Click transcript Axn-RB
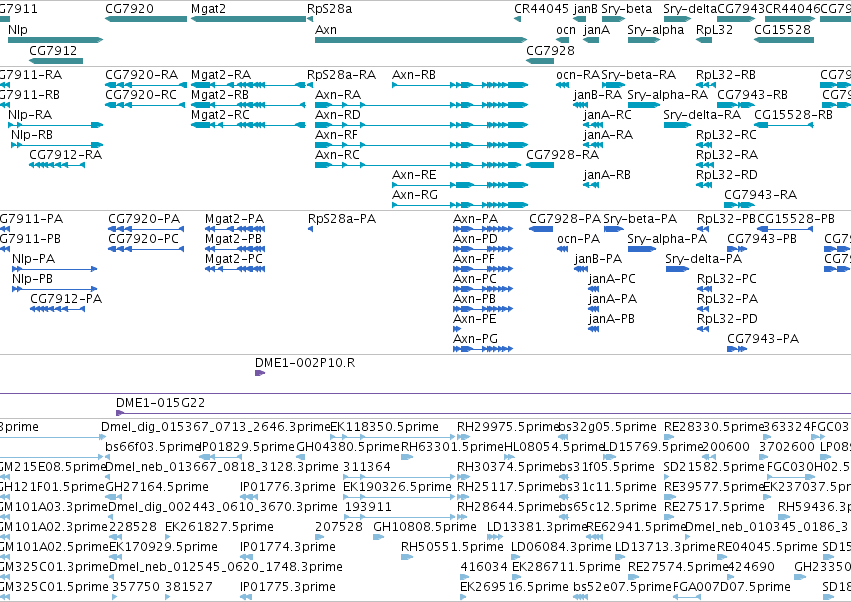851x602 pixels. [414, 75]
